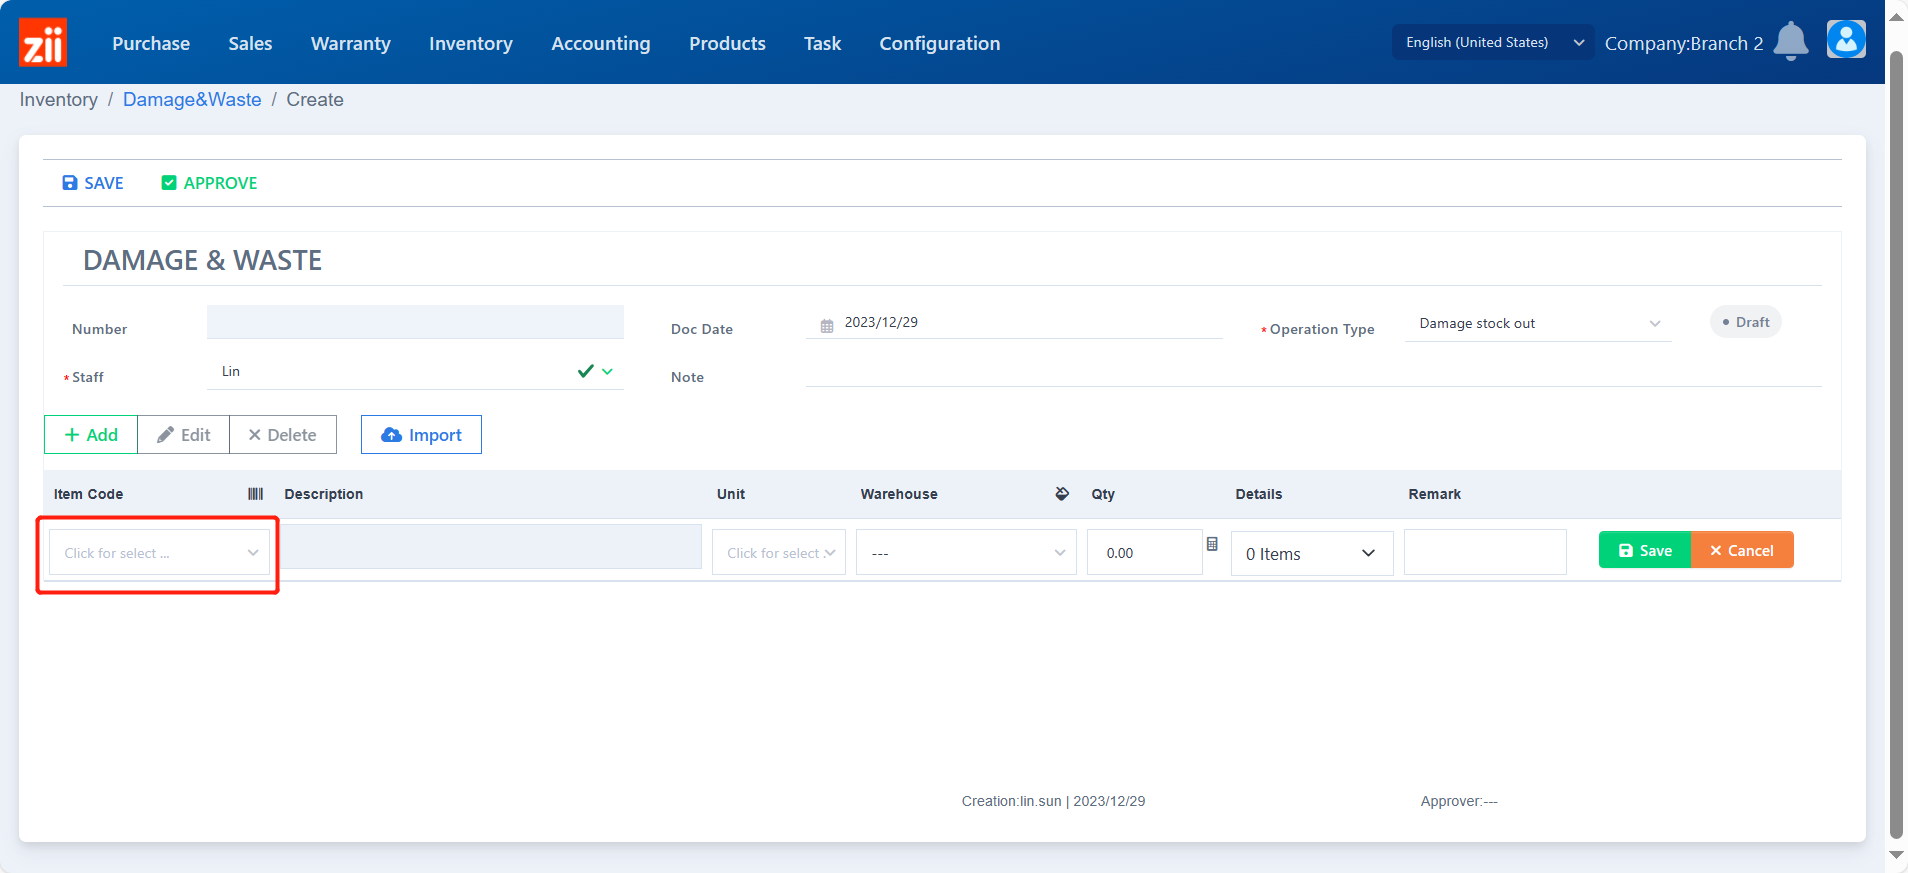This screenshot has width=1908, height=873.
Task: Expand the English (United States) language dropdown
Action: tap(1493, 42)
